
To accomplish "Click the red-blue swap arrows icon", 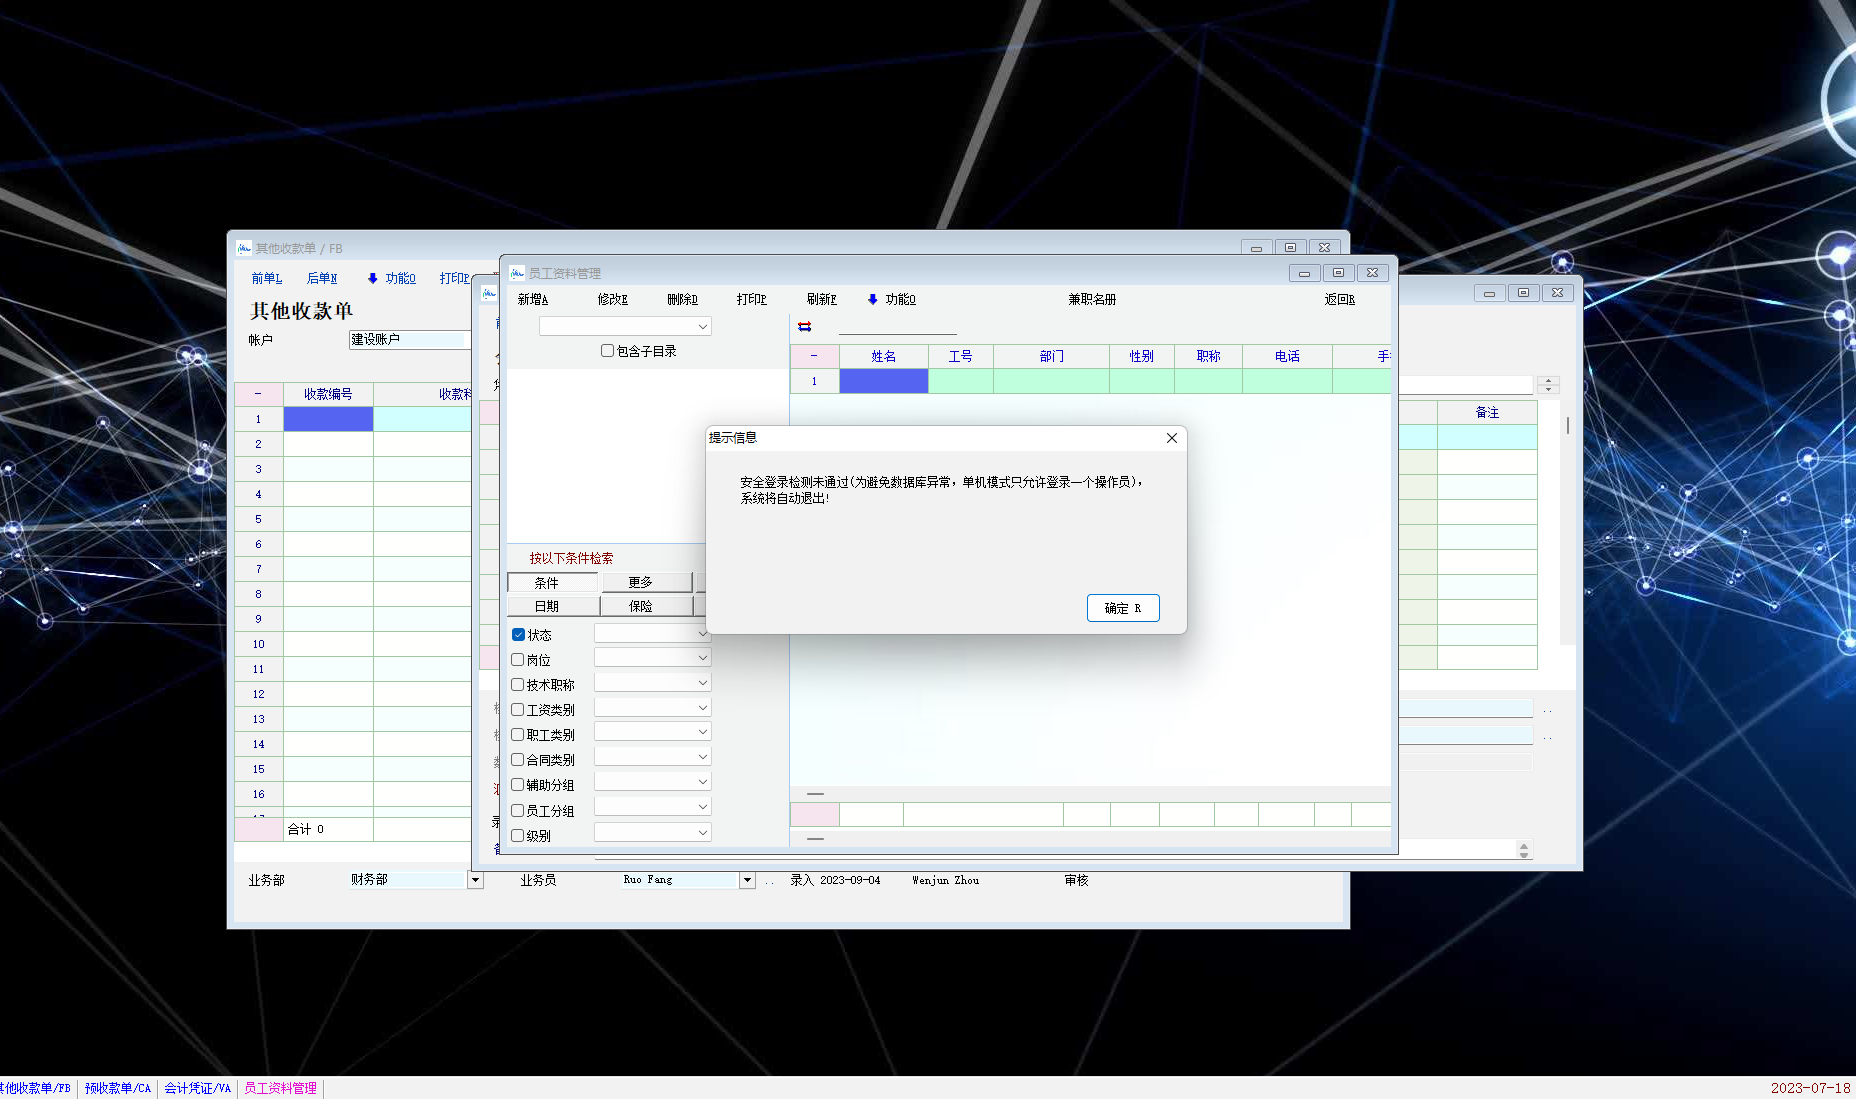I will [x=804, y=327].
